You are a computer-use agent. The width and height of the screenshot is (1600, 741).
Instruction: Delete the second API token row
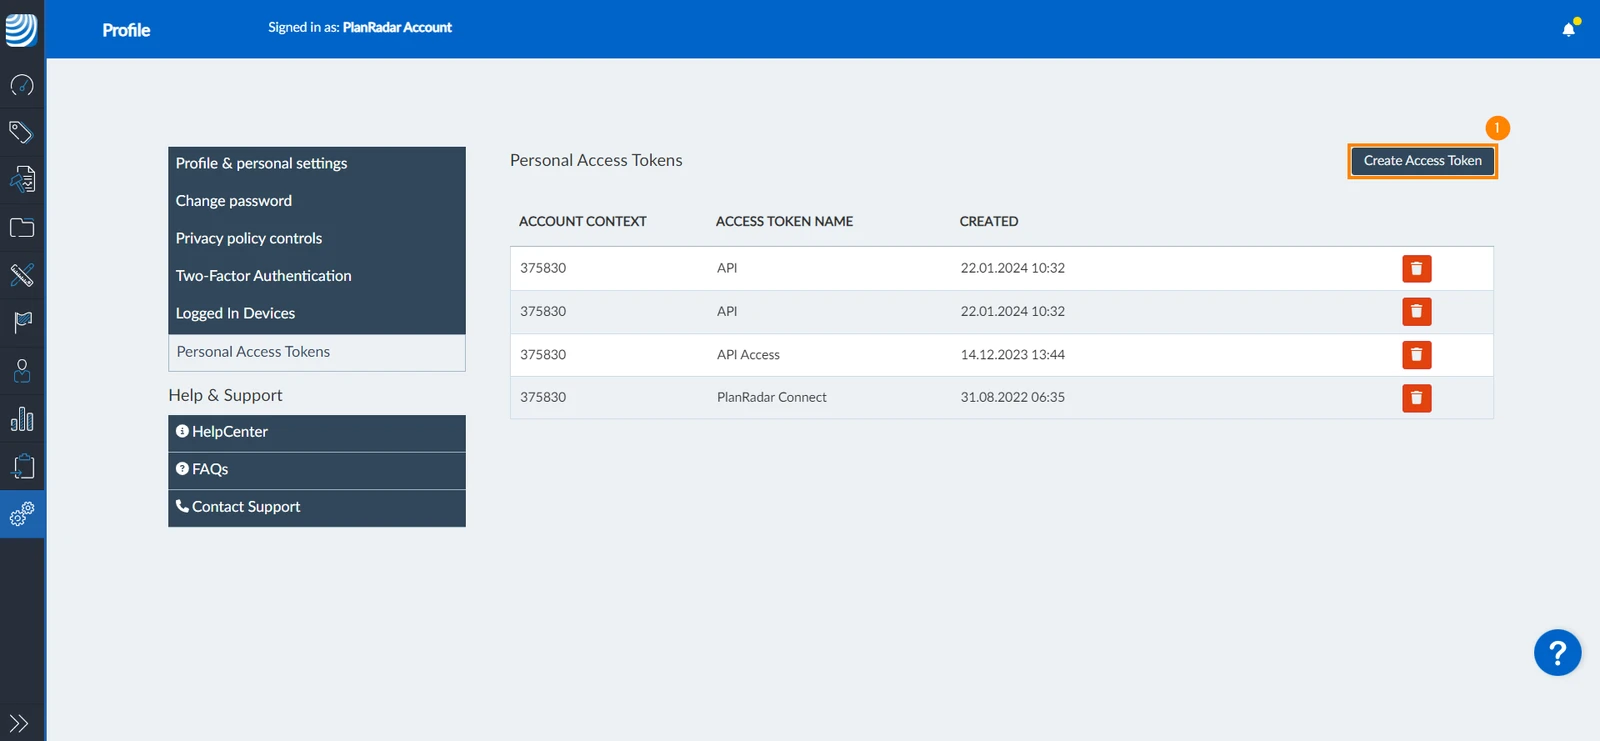pos(1416,312)
